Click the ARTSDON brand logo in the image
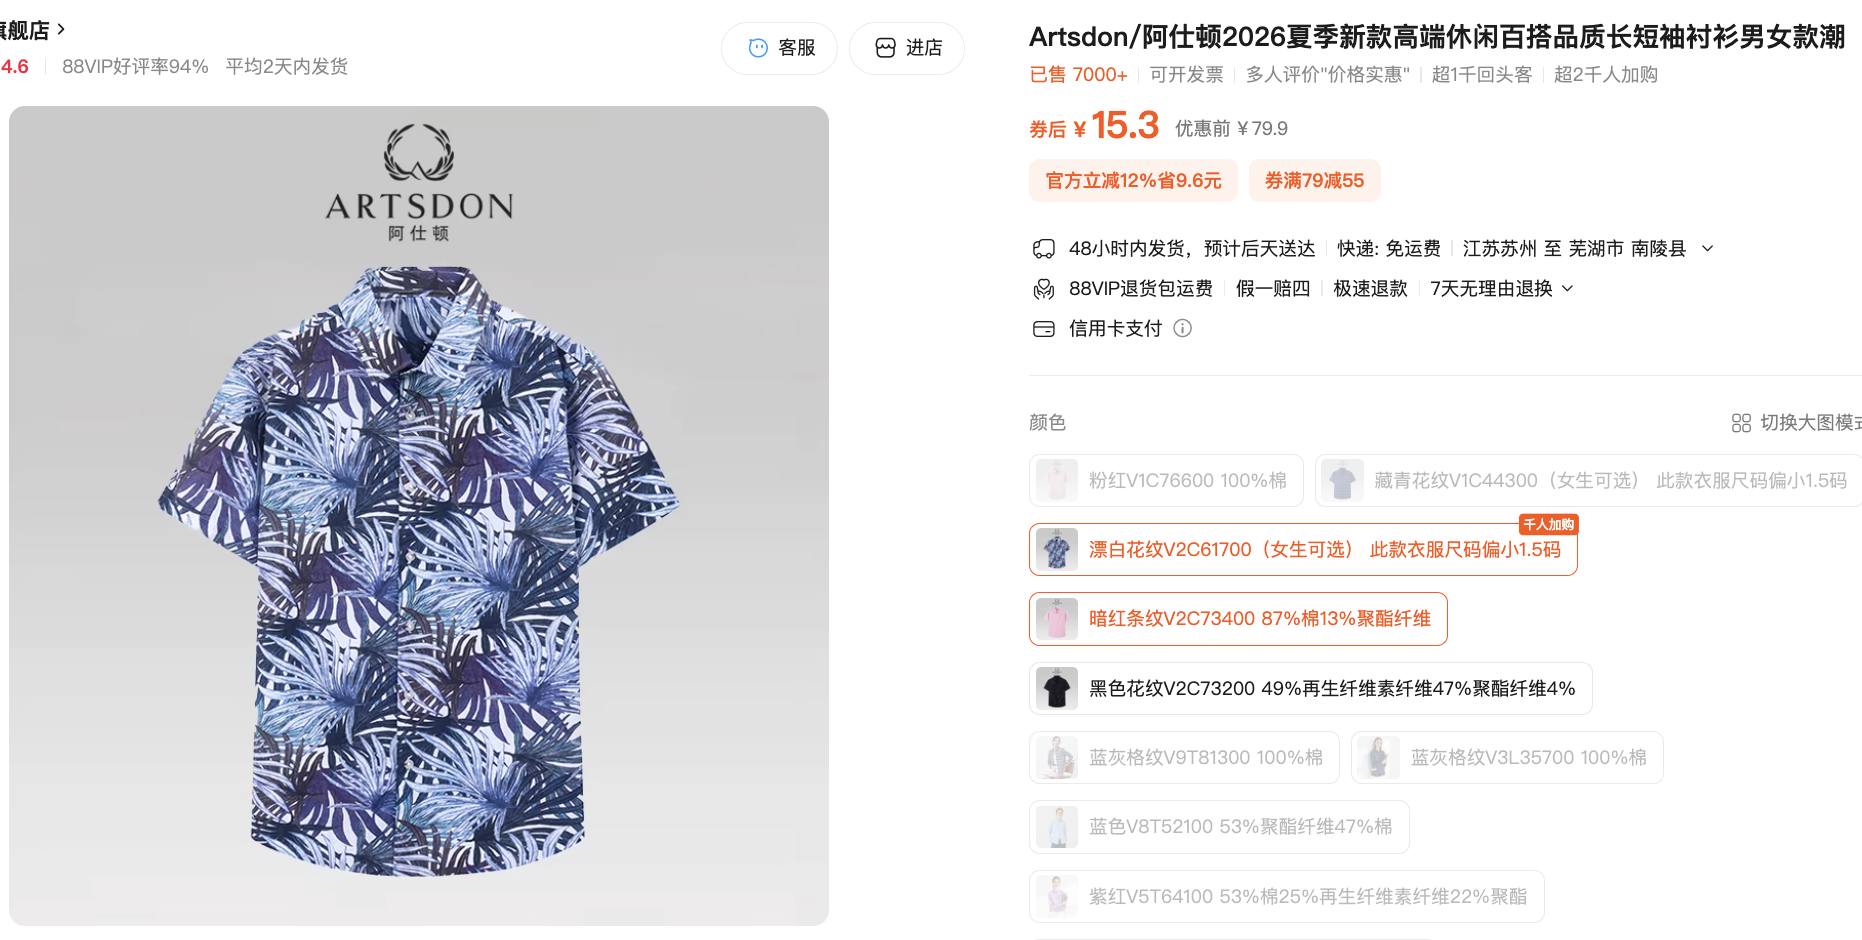The image size is (1862, 940). pyautogui.click(x=420, y=182)
